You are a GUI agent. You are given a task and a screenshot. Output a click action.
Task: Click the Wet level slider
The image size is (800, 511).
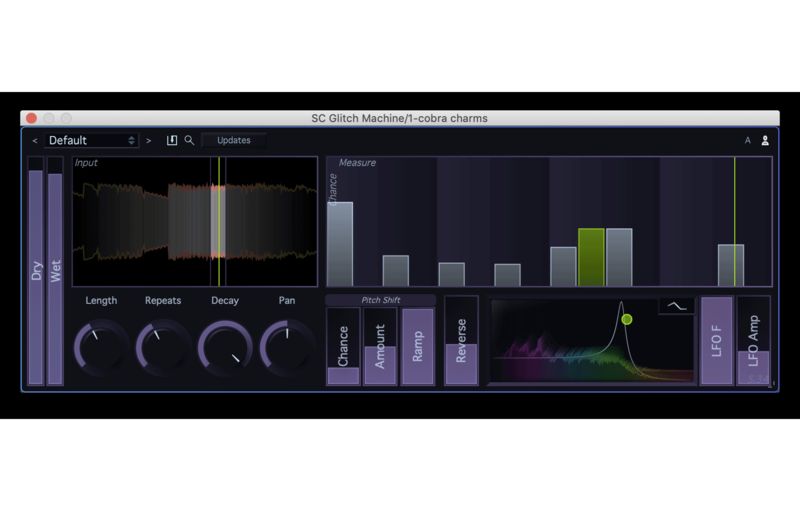(x=55, y=270)
